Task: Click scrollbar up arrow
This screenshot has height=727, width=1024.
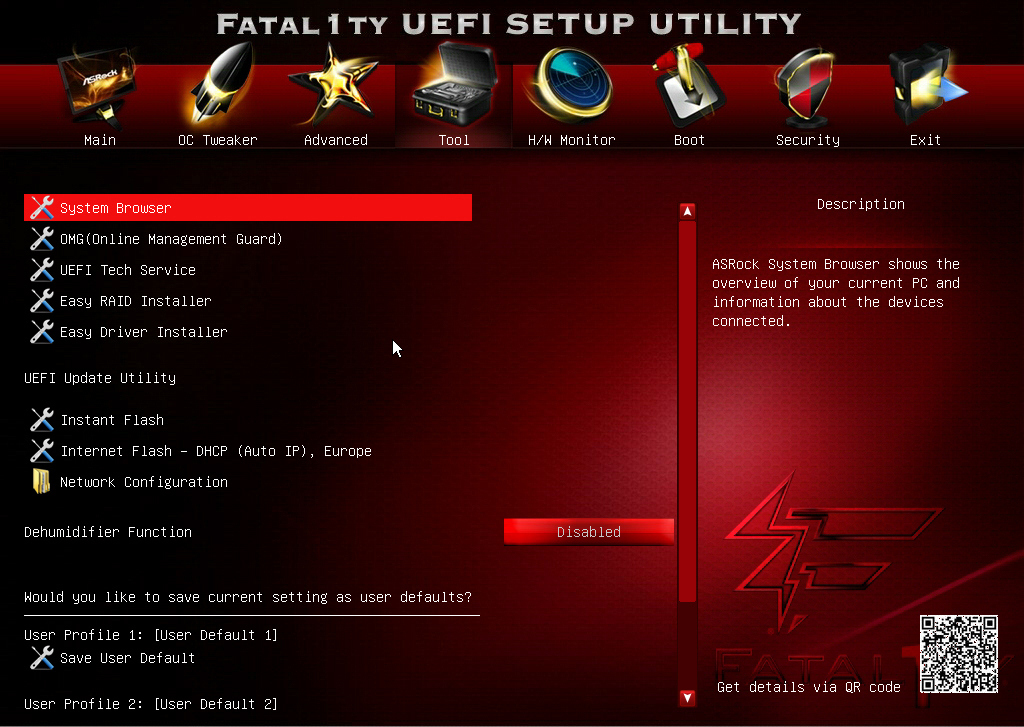Action: pos(687,211)
